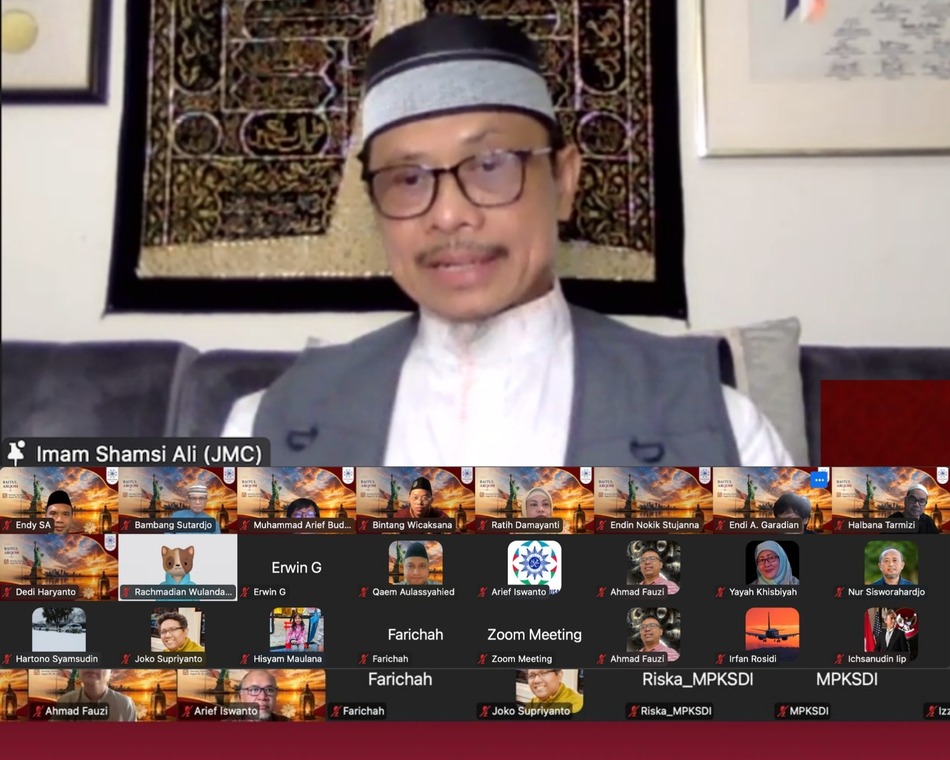
Task: Click muted mic icon beside small Zoom Meeting label
Action: tap(482, 659)
